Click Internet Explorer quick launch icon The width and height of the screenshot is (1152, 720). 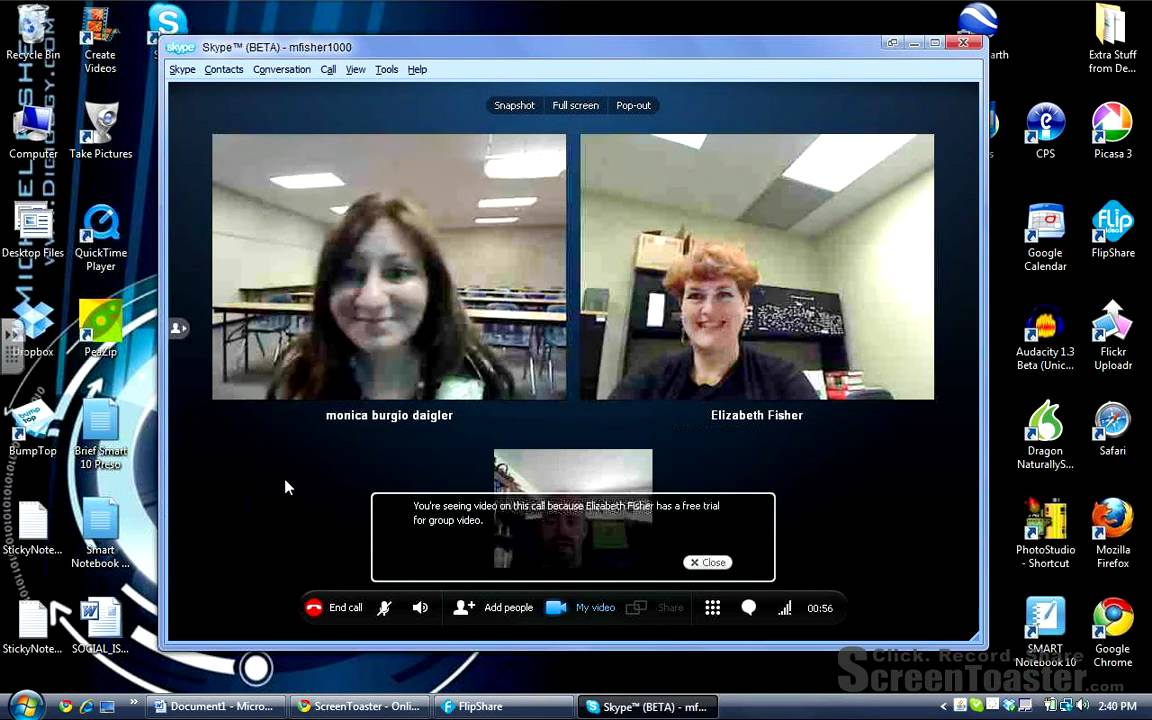pos(86,707)
